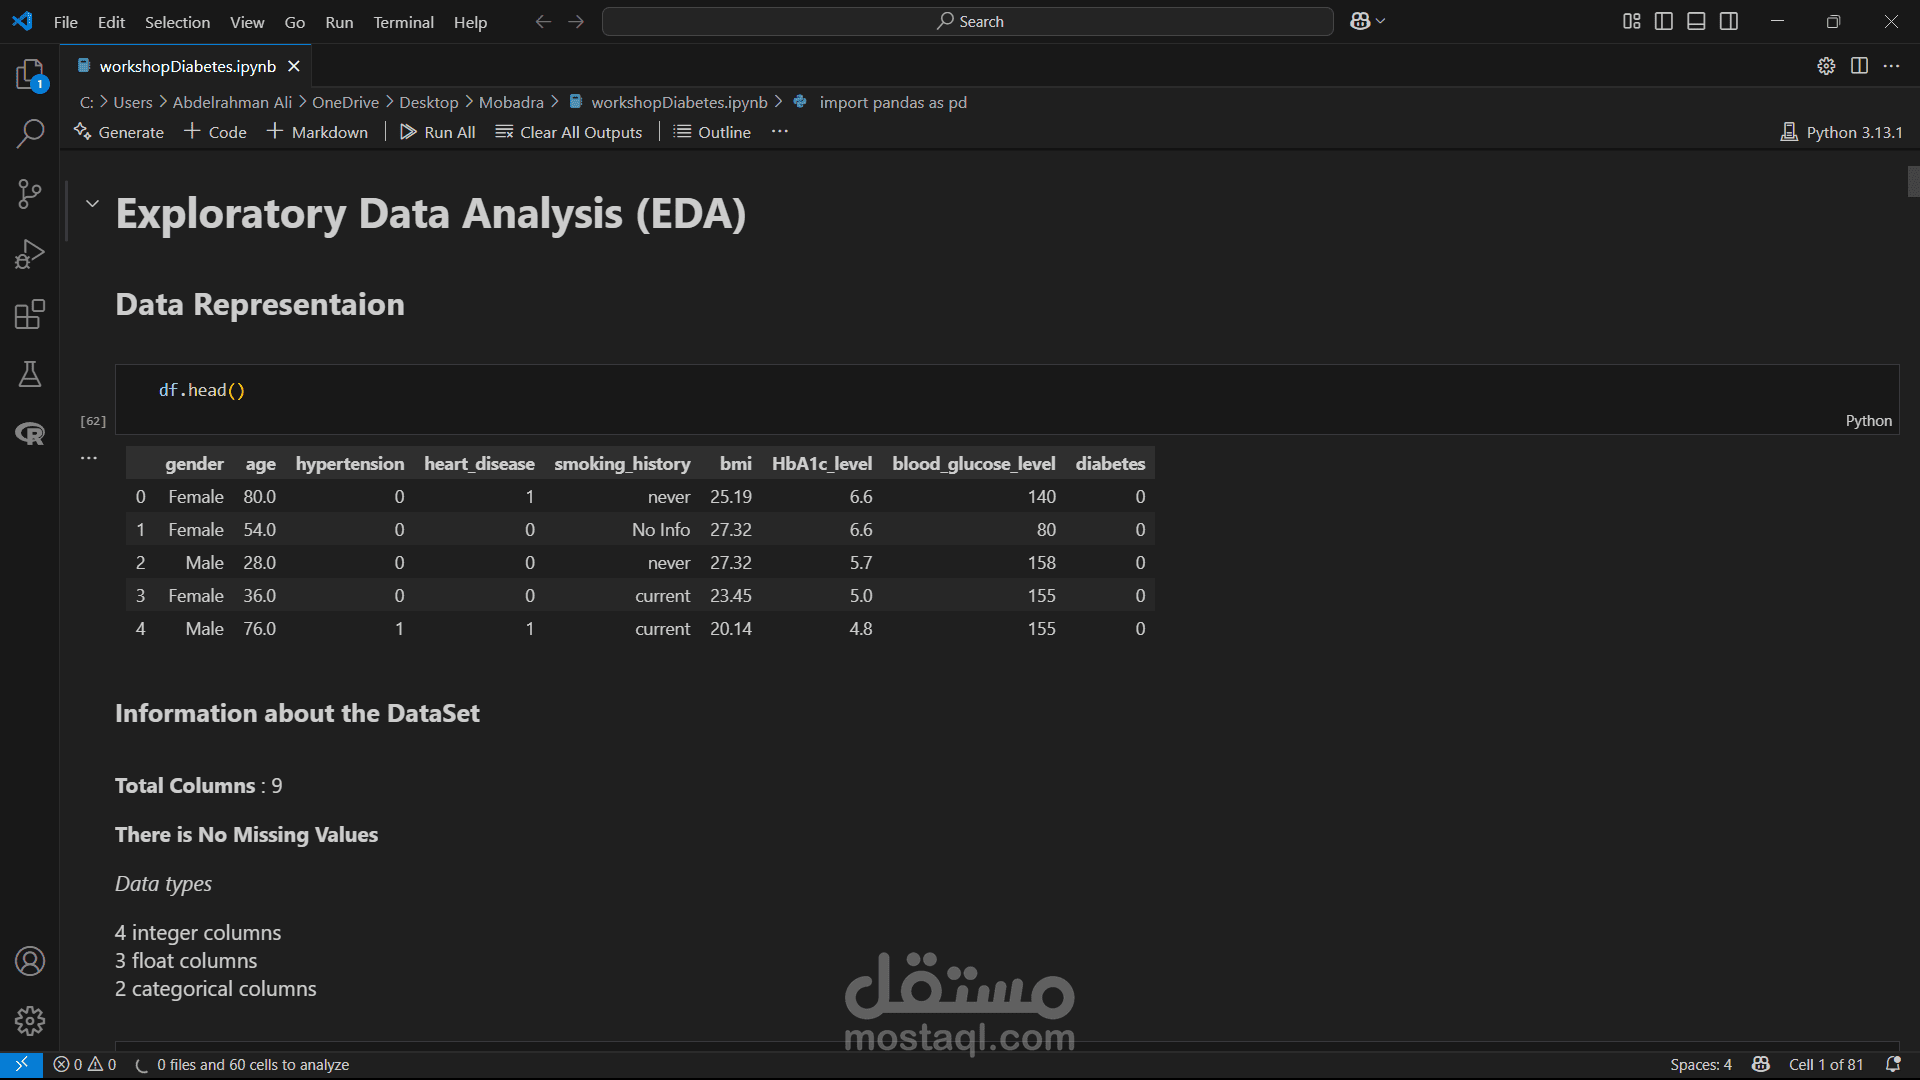Click 'No Info' cell in row 1

pyautogui.click(x=660, y=530)
